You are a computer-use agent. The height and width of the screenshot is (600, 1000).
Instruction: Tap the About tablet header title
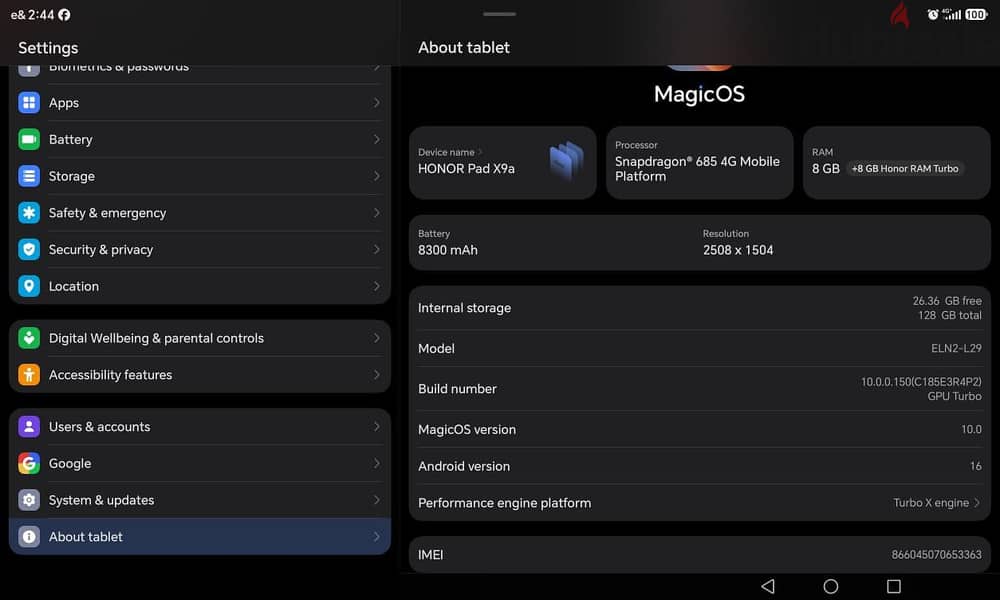coord(464,48)
